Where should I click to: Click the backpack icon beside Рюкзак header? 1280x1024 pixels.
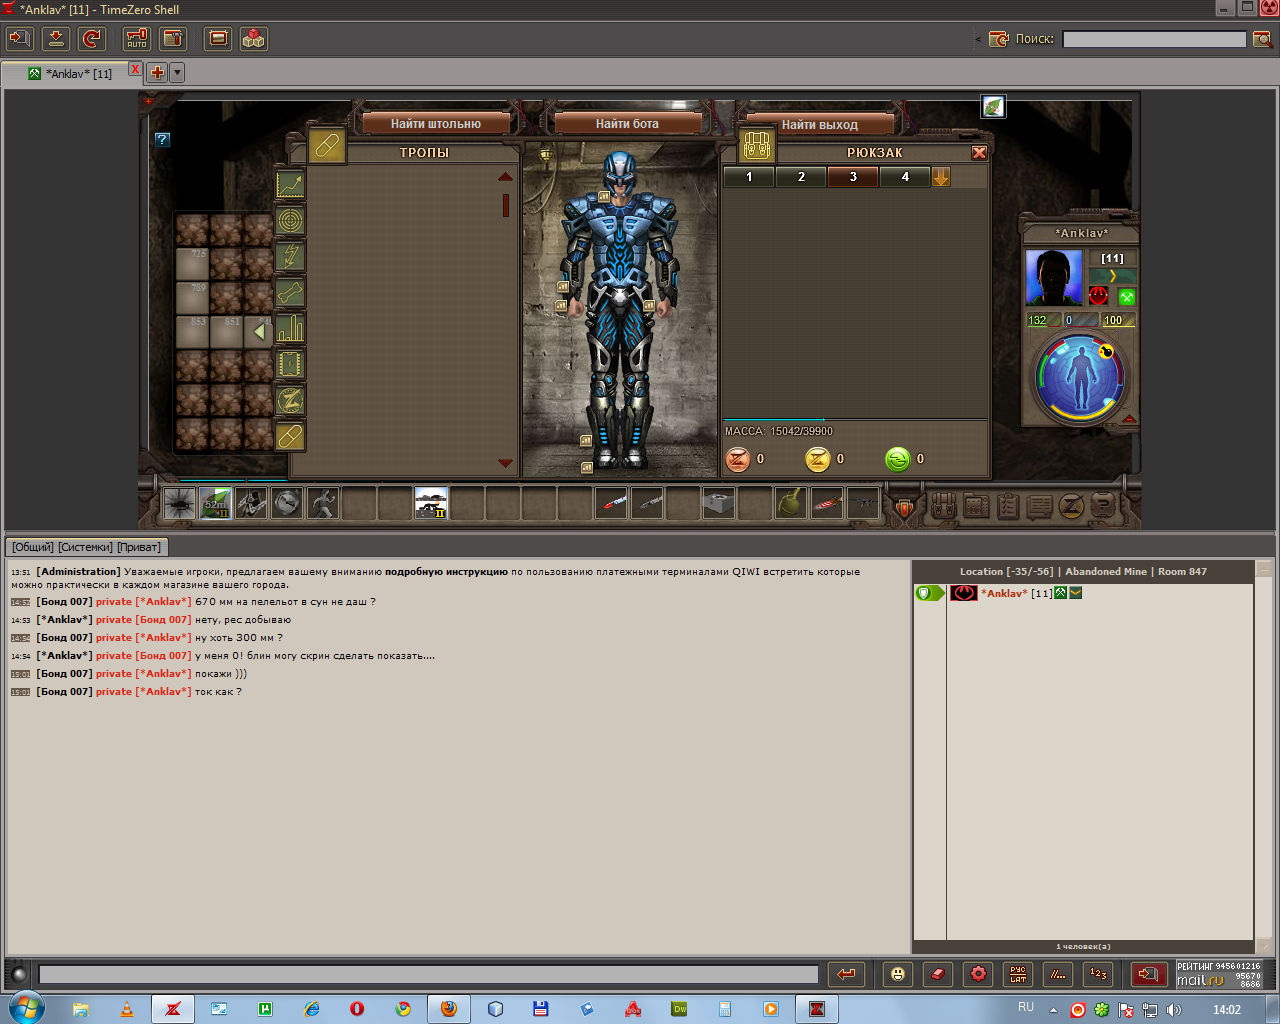coord(757,146)
